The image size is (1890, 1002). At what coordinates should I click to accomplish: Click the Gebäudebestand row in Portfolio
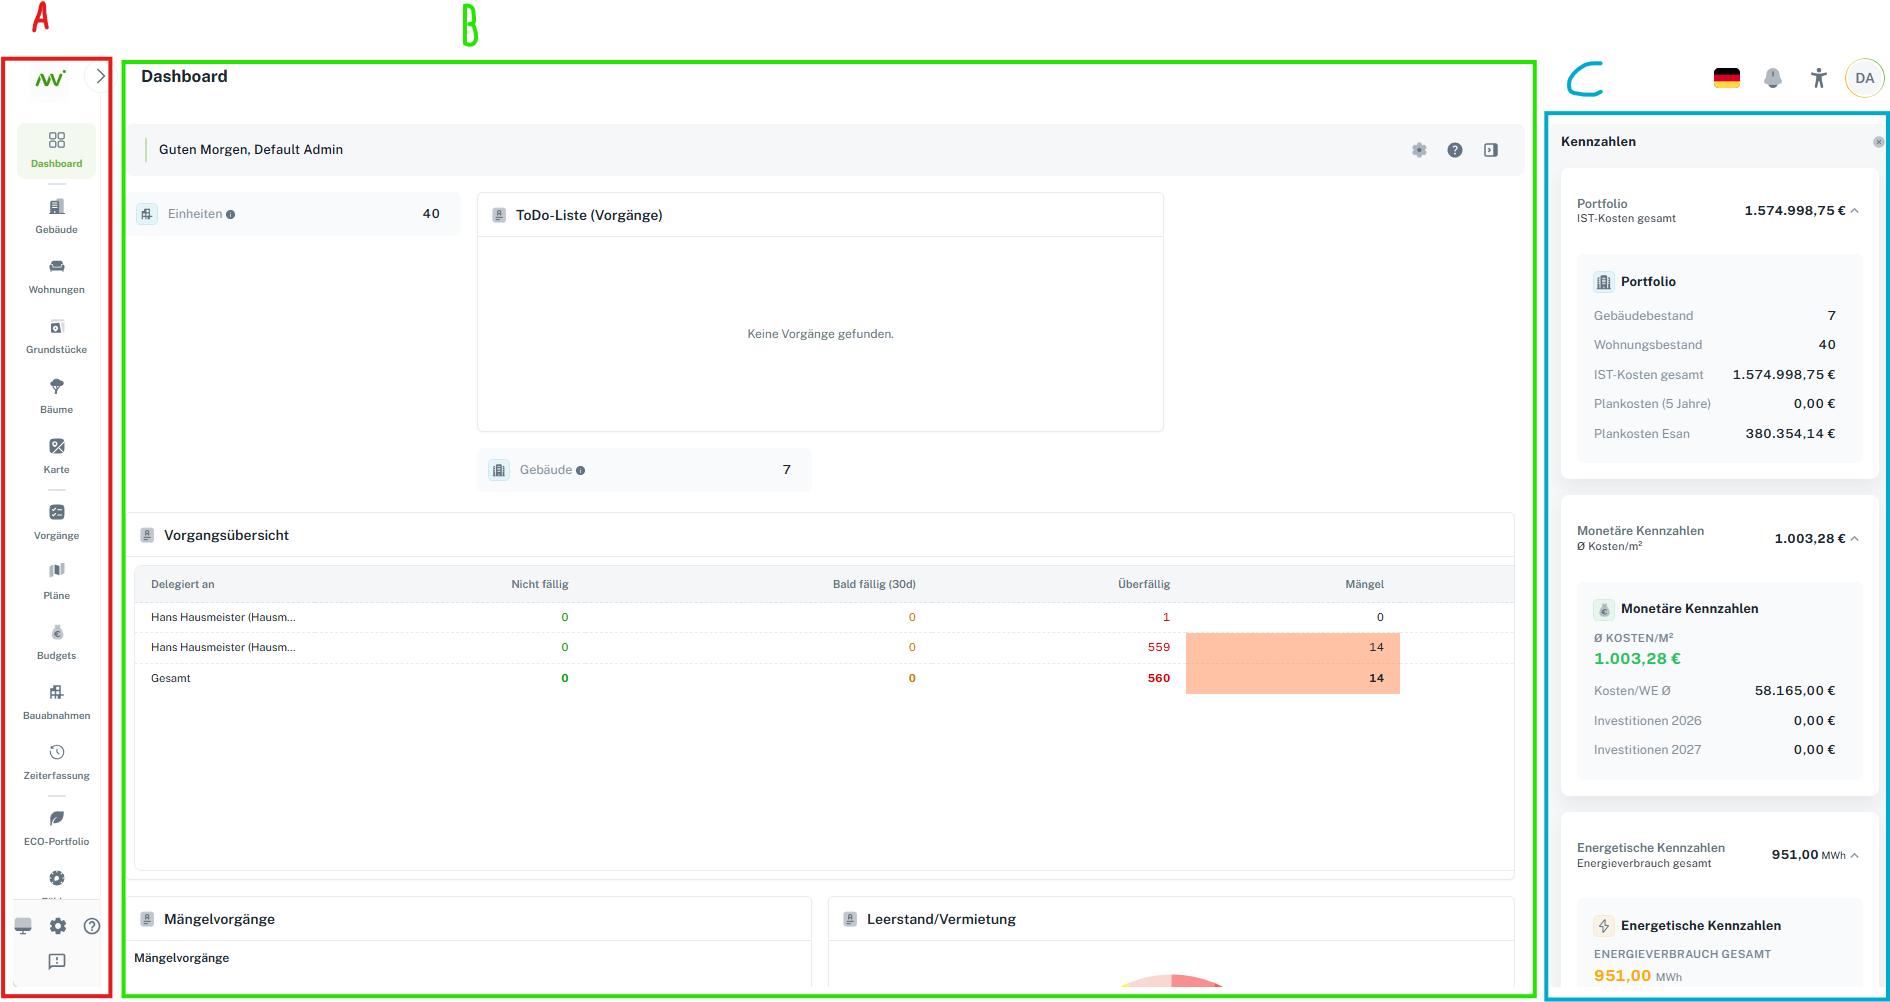[1715, 316]
